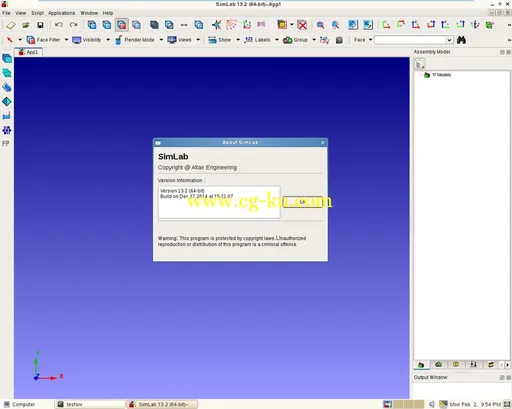Open the red pencil tool dropdown arrow
Viewport: 512px width, 409px height.
coord(20,40)
